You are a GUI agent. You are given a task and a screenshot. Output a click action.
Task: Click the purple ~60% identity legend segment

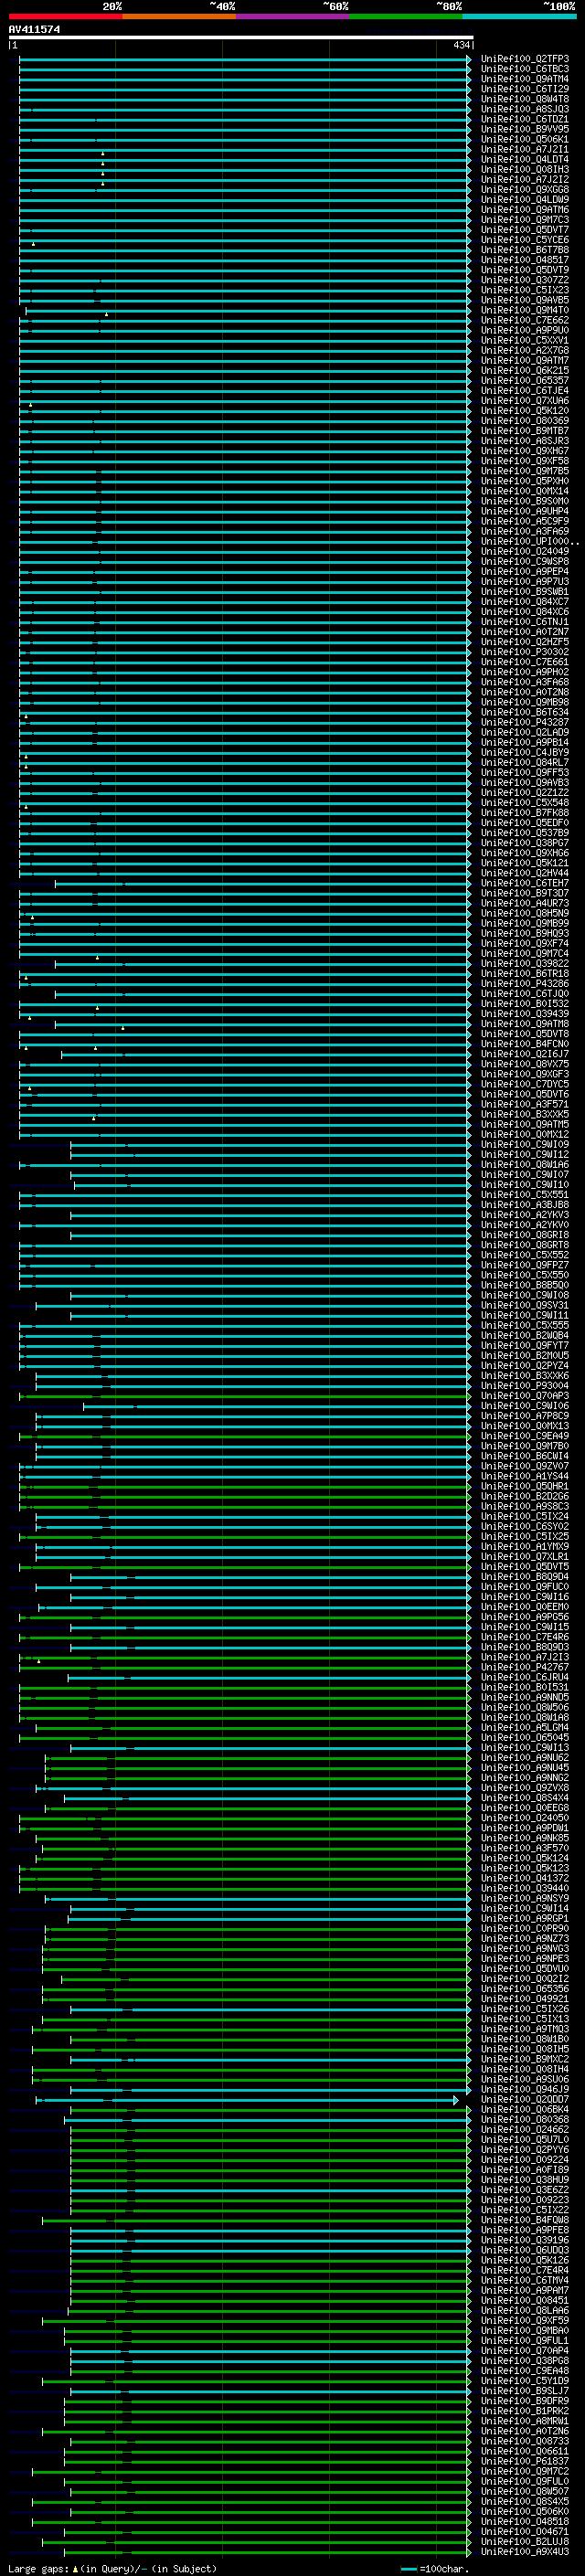(293, 17)
